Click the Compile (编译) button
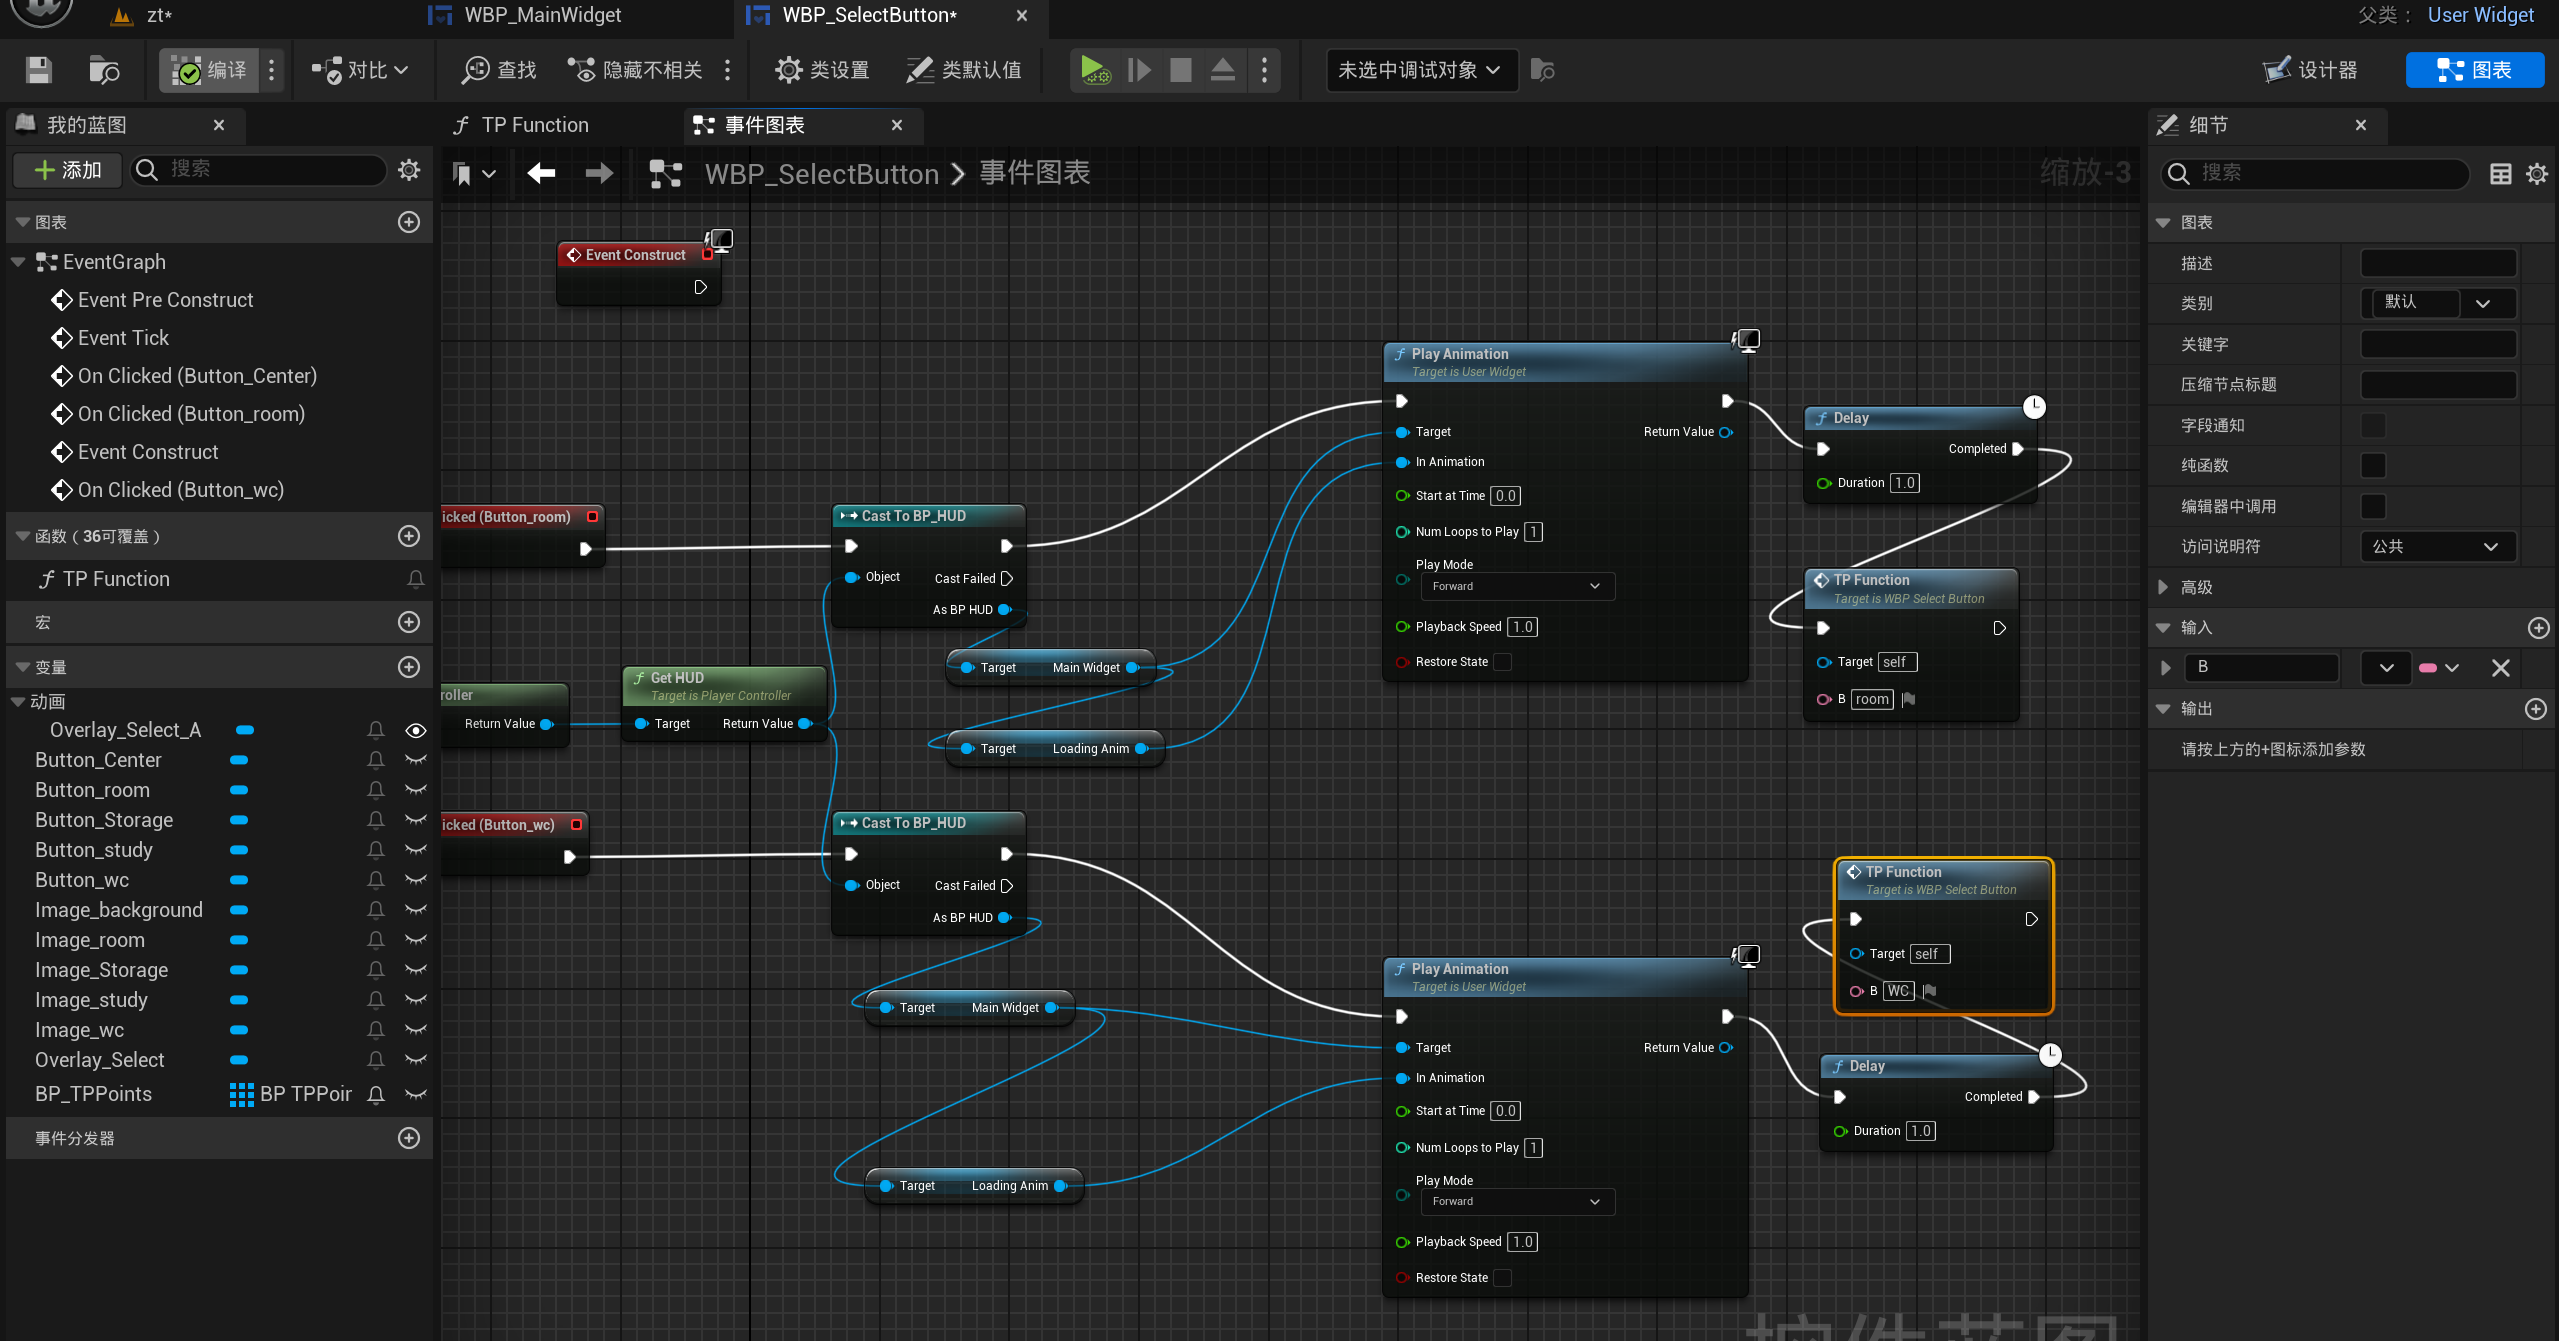2559x1341 pixels. pos(209,70)
